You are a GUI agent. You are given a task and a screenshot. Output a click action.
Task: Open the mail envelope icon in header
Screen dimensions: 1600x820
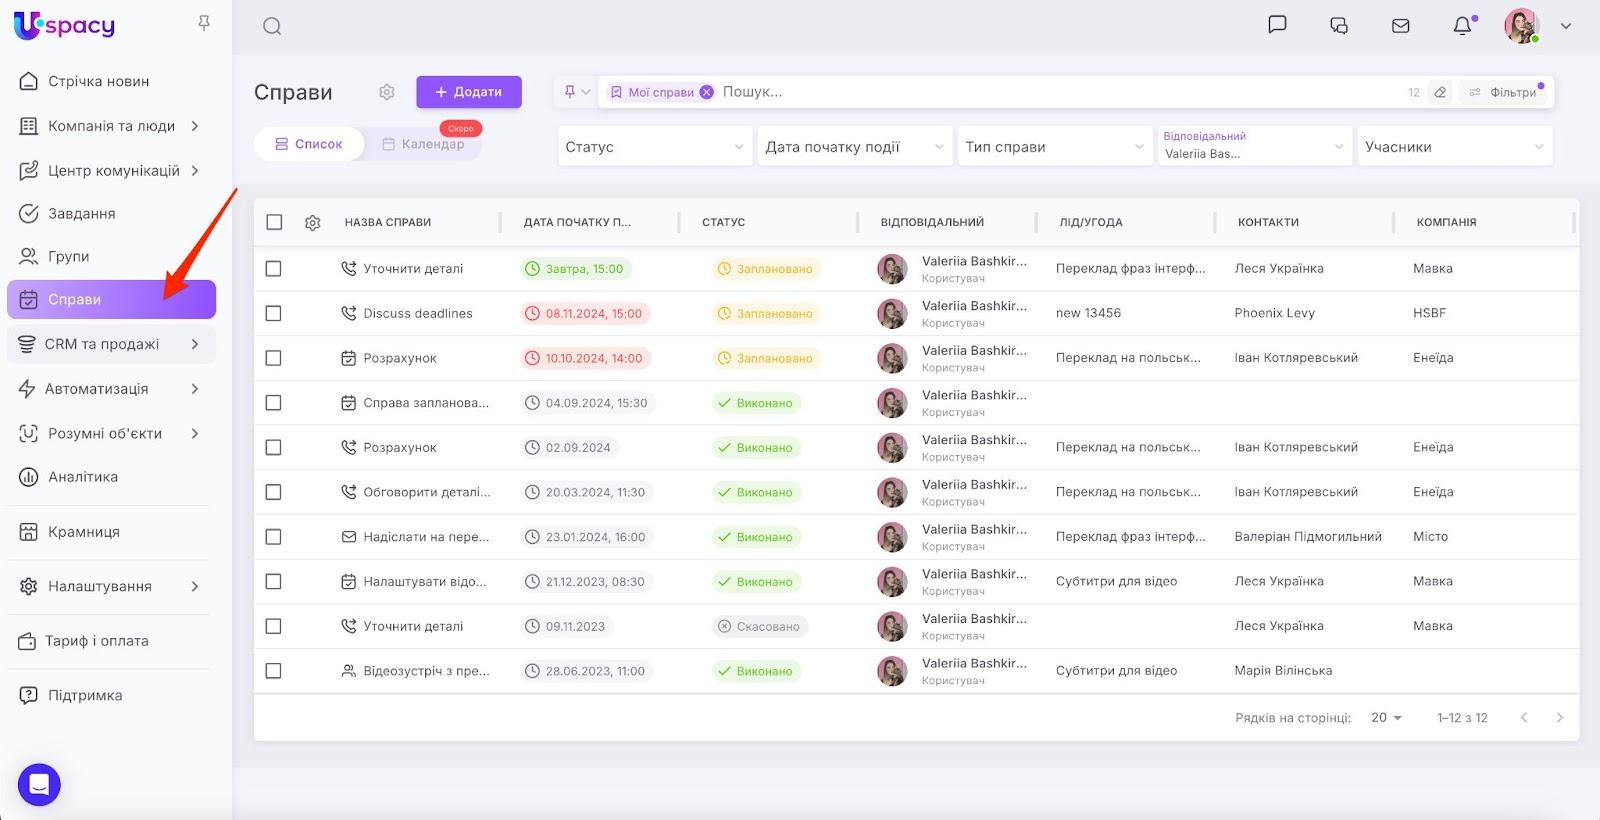[1400, 26]
